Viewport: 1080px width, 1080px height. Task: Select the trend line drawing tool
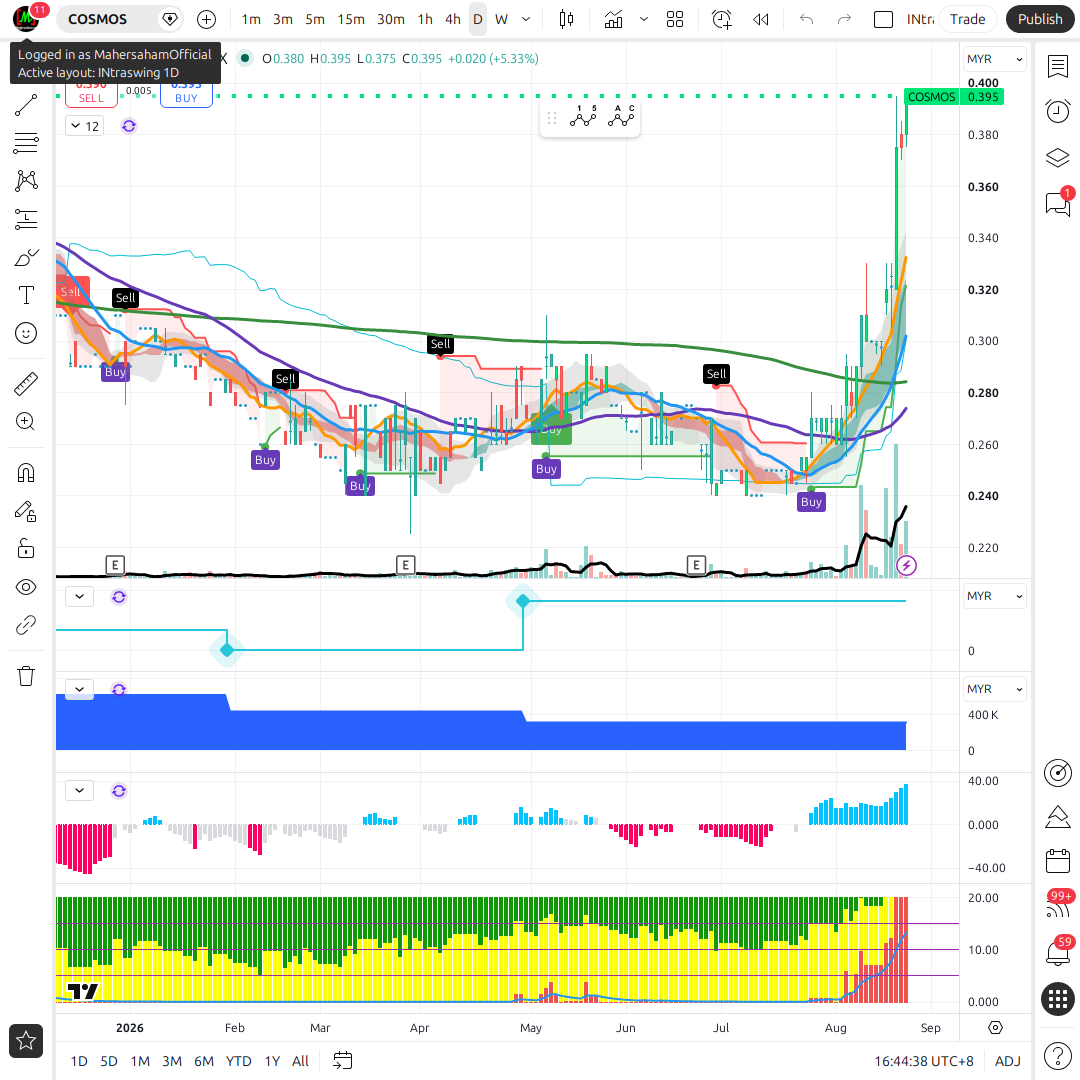click(25, 105)
